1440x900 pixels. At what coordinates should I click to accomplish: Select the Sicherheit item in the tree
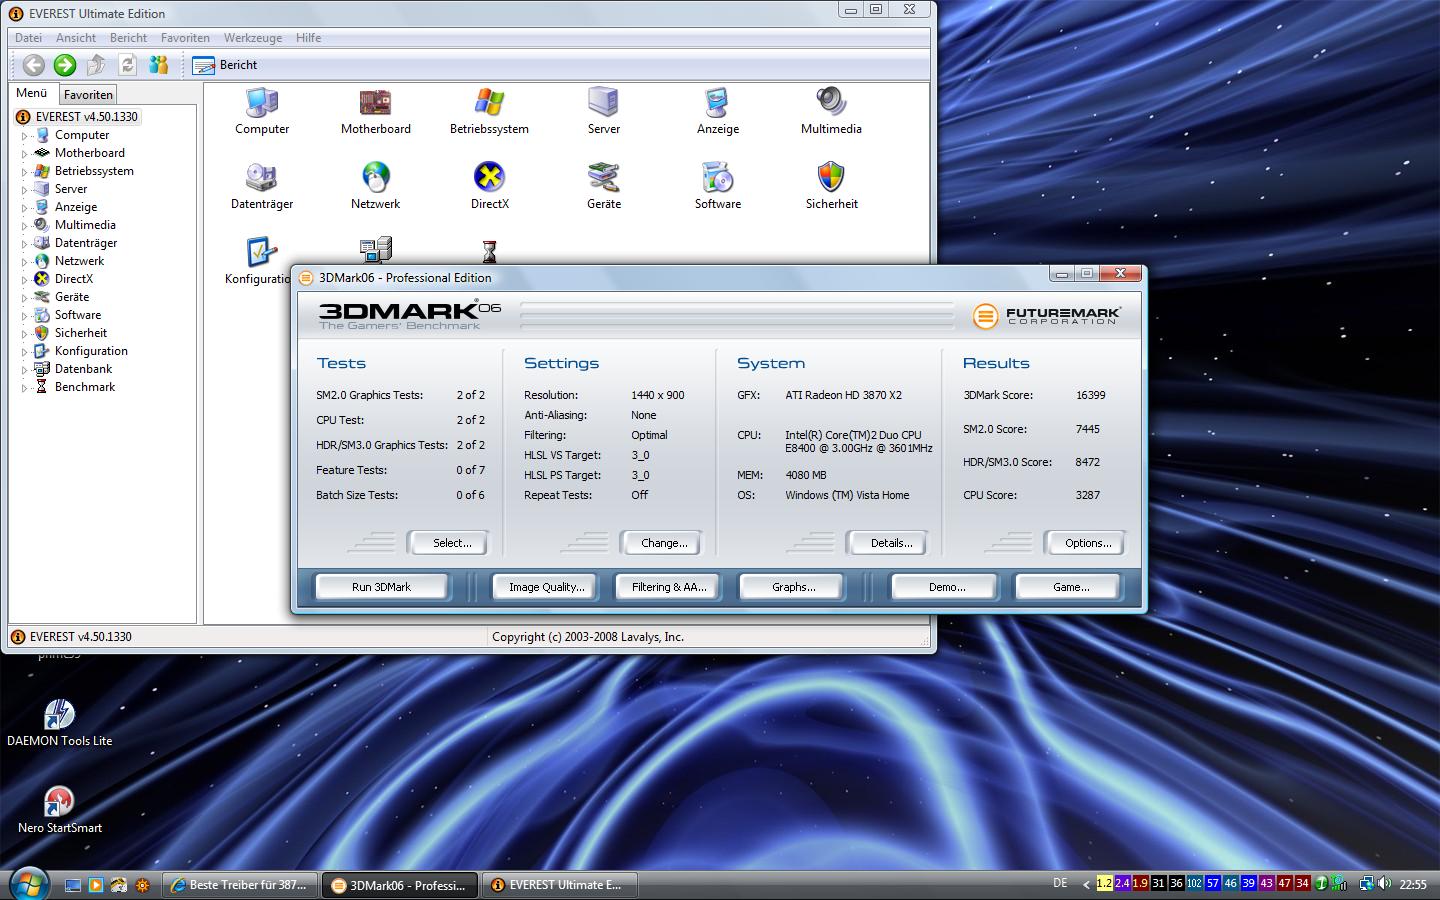(80, 333)
